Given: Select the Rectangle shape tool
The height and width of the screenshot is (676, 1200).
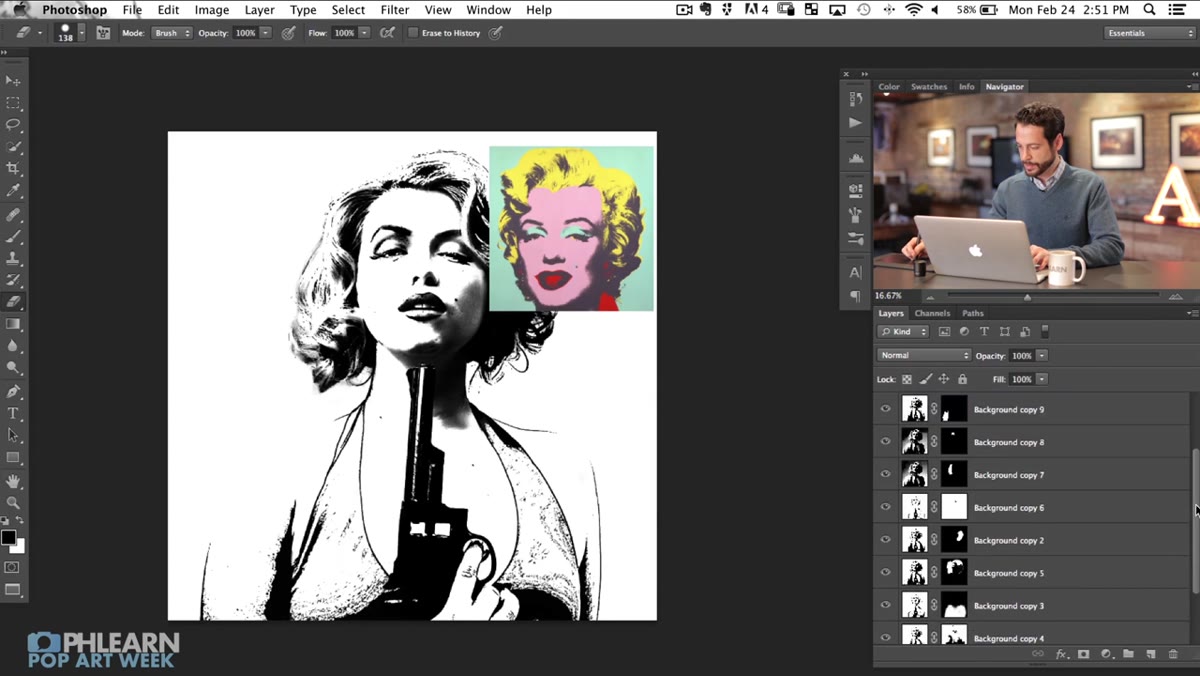Looking at the screenshot, I should pyautogui.click(x=13, y=458).
